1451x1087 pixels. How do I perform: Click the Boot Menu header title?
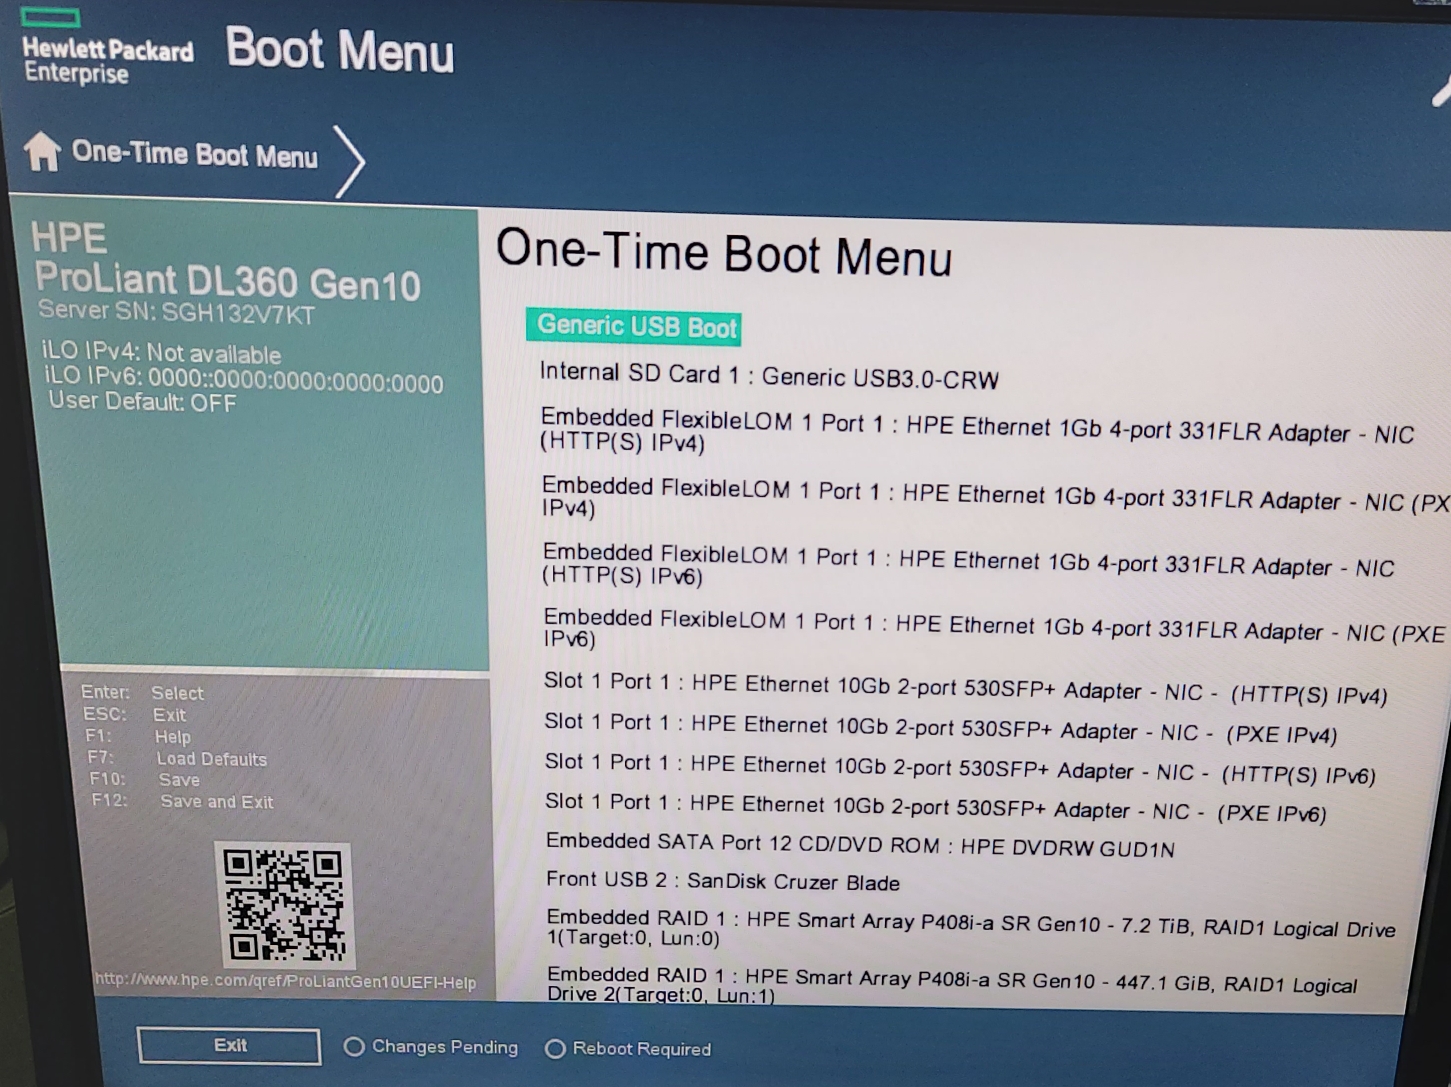pyautogui.click(x=340, y=50)
